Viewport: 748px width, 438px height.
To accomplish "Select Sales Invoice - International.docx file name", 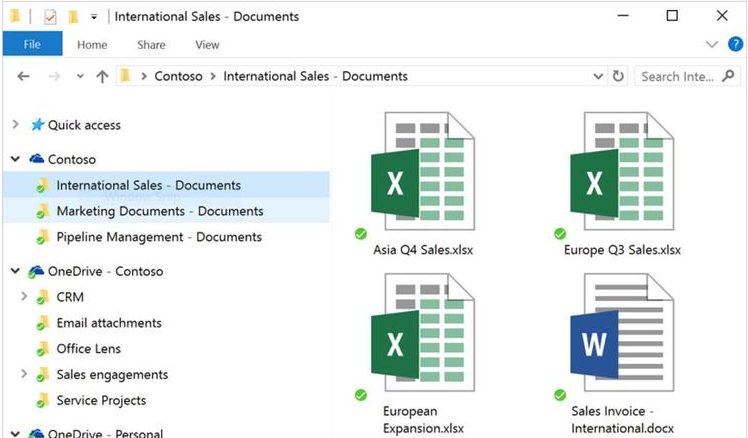I will [623, 419].
